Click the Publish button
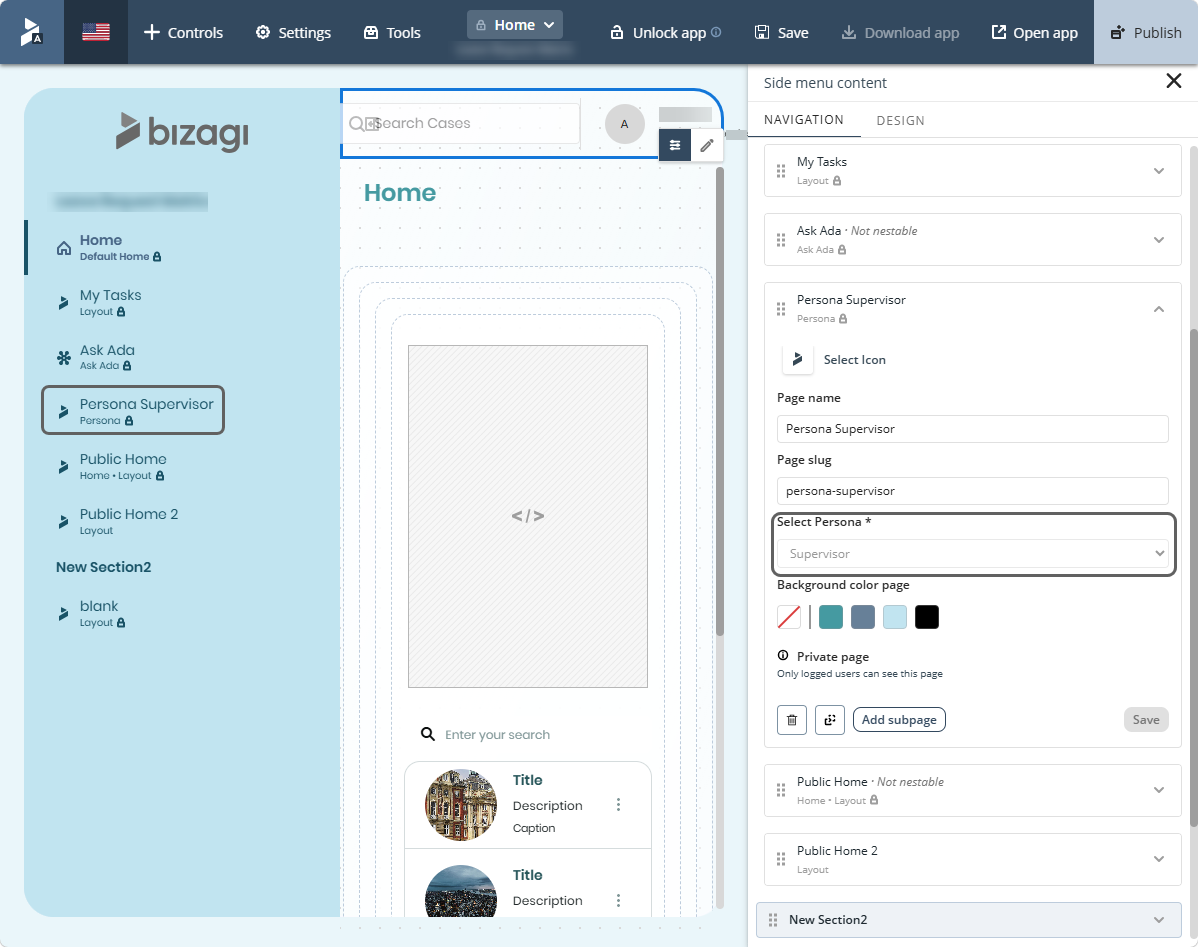Viewport: 1198px width, 947px height. tap(1146, 32)
